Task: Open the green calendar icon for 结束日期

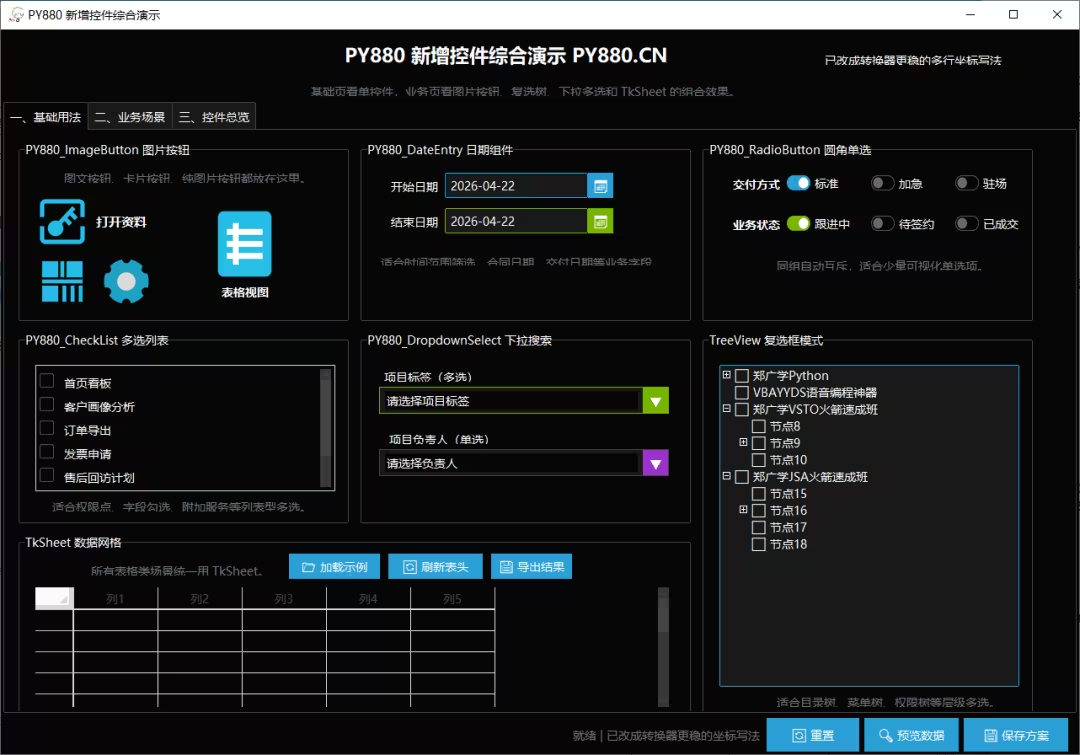Action: [600, 221]
